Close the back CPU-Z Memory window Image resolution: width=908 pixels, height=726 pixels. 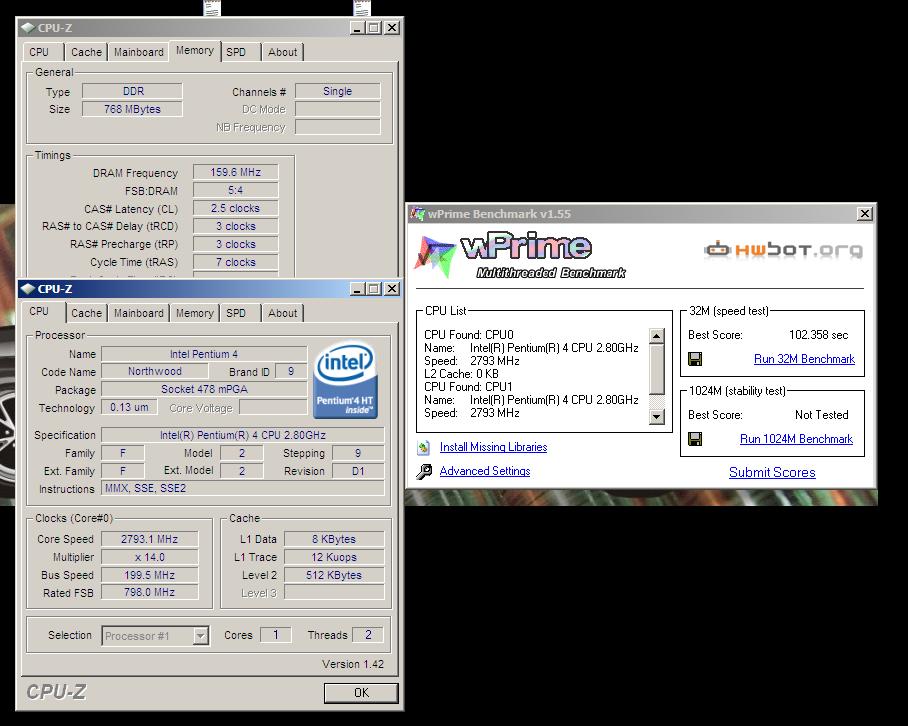pyautogui.click(x=392, y=27)
